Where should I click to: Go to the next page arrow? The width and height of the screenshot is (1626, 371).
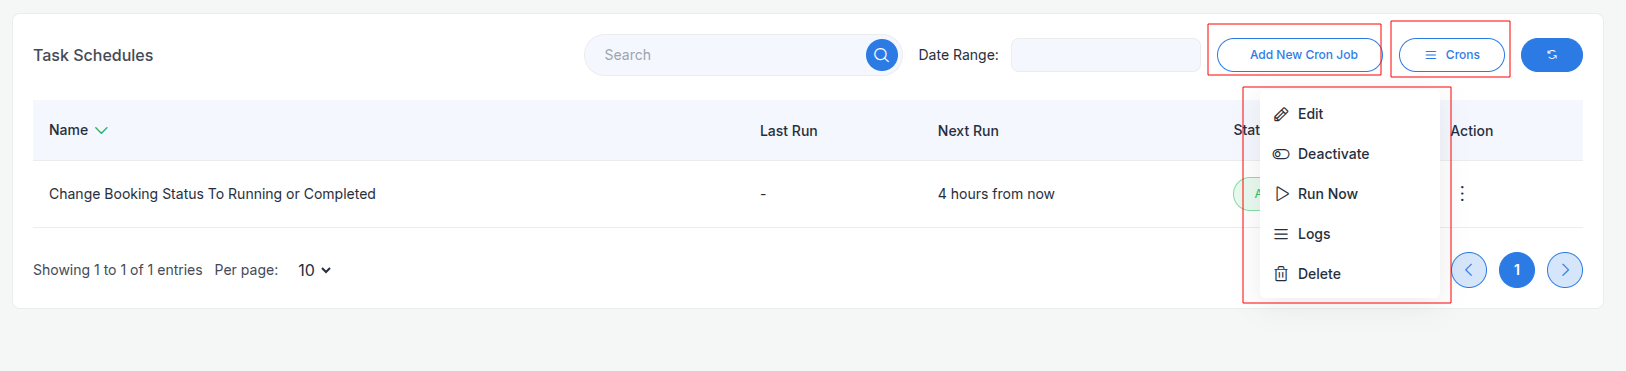coord(1565,270)
